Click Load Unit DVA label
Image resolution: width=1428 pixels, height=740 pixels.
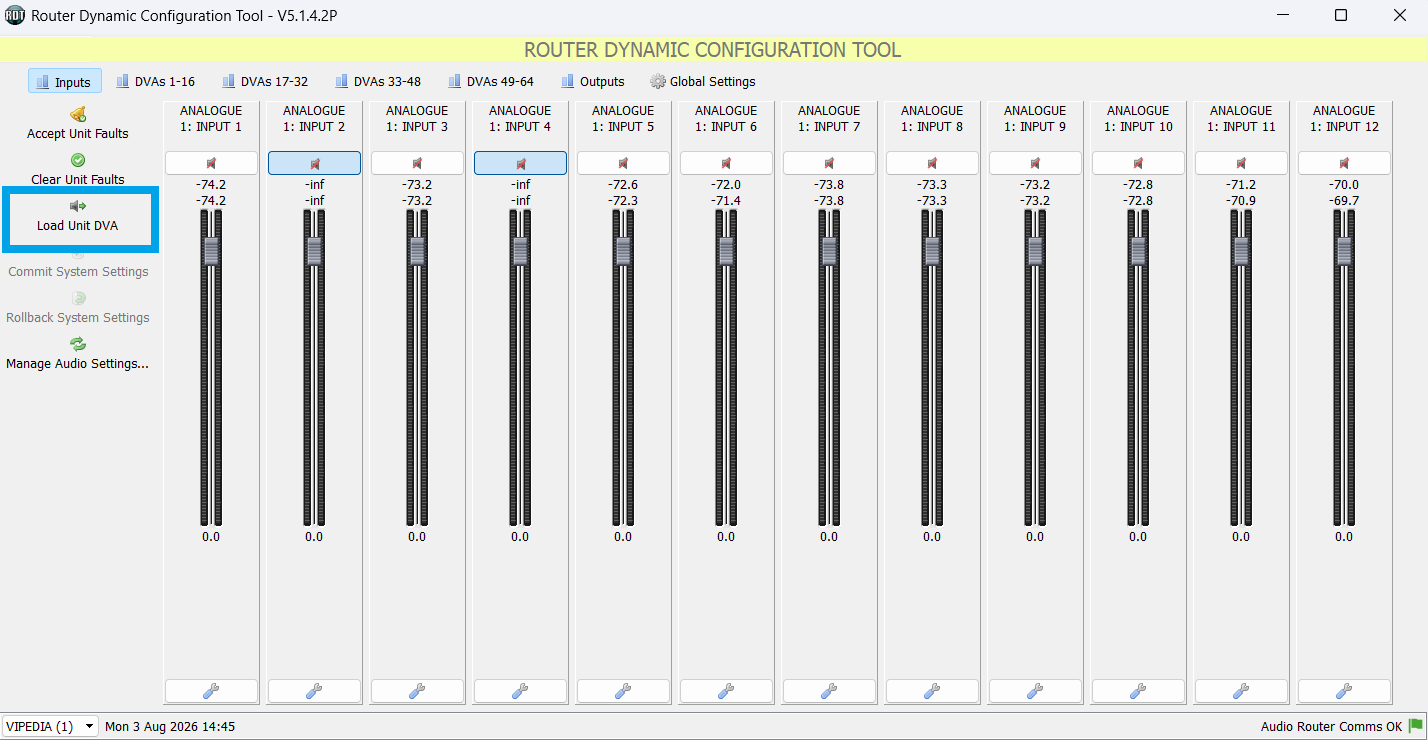[x=78, y=226]
